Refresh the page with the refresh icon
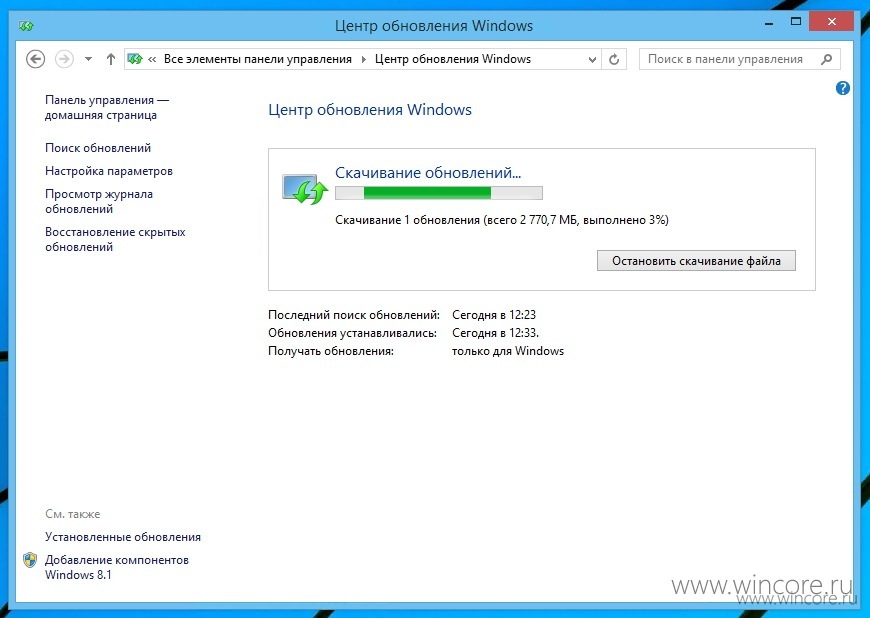This screenshot has width=870, height=618. [614, 59]
